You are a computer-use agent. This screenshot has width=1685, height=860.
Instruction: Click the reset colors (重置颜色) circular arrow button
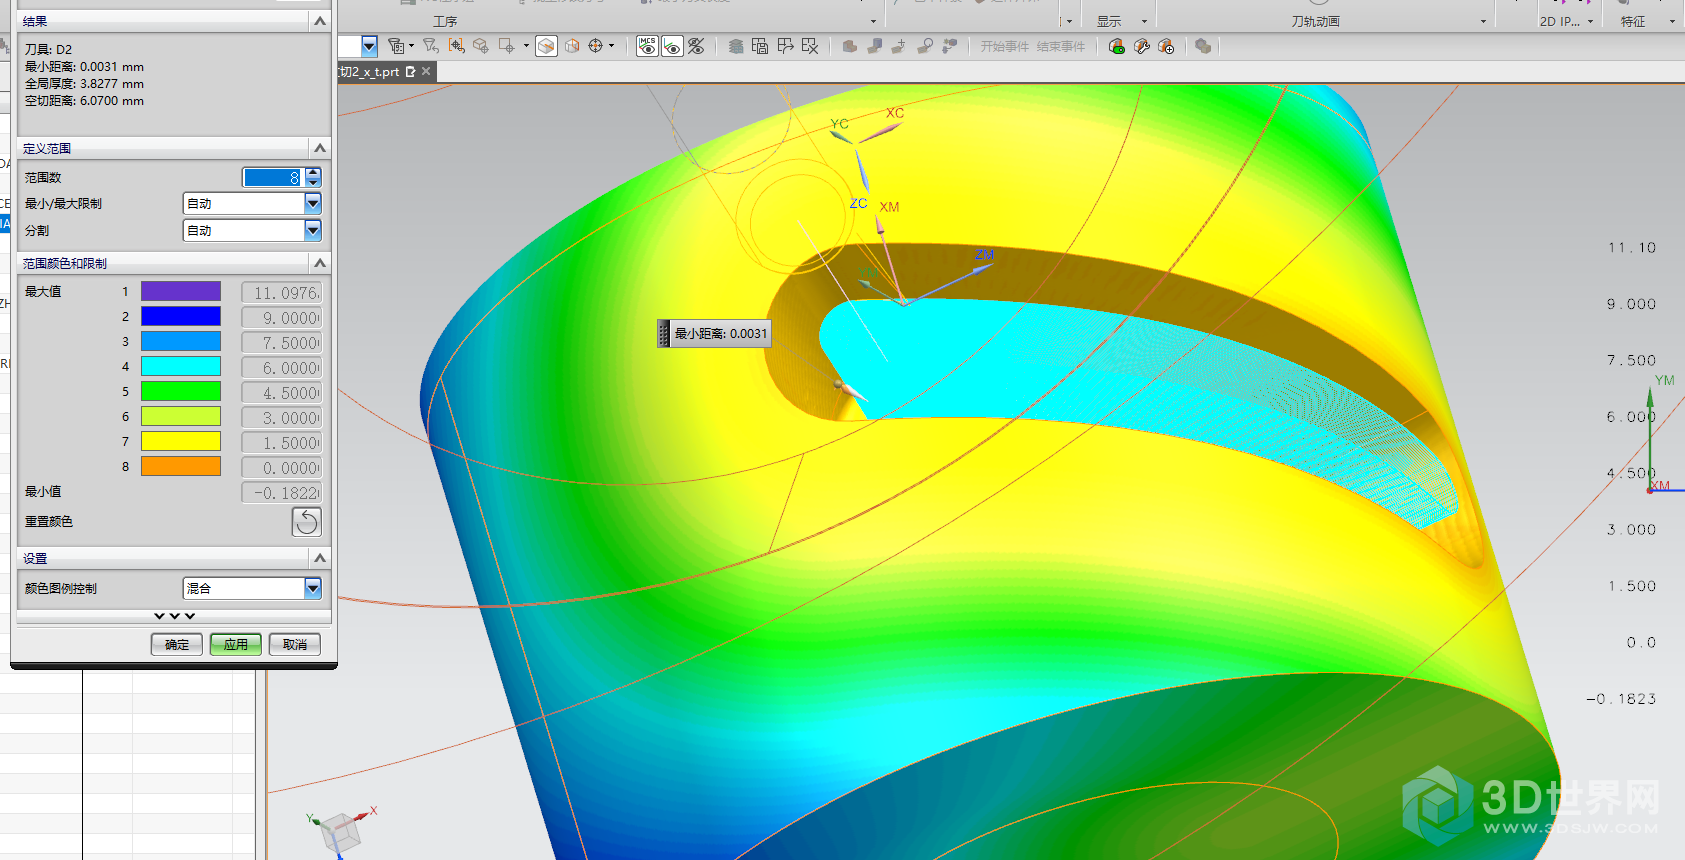tap(307, 521)
